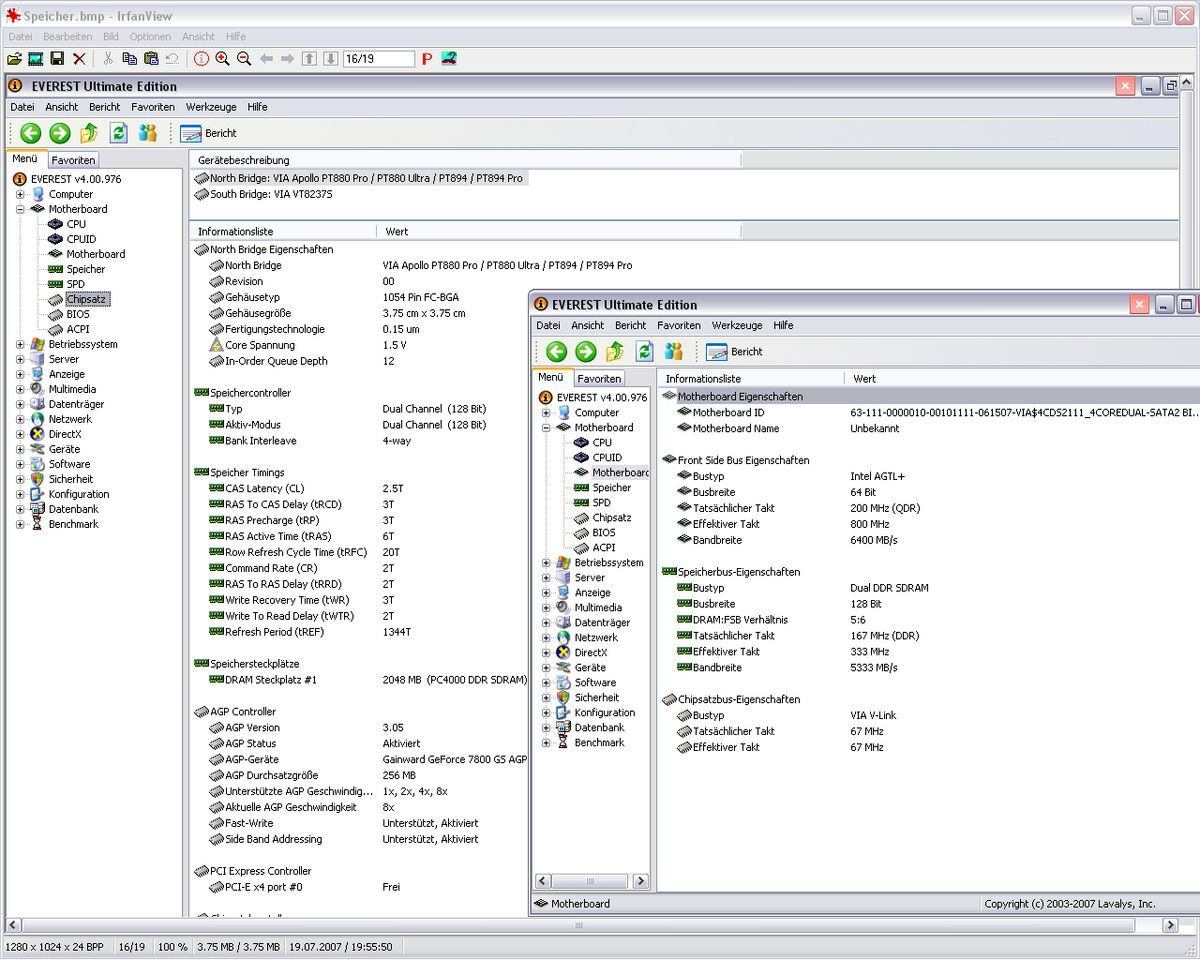Expand Betriebssystem in background EVEREST tree
1200x960 pixels.
click(20, 344)
